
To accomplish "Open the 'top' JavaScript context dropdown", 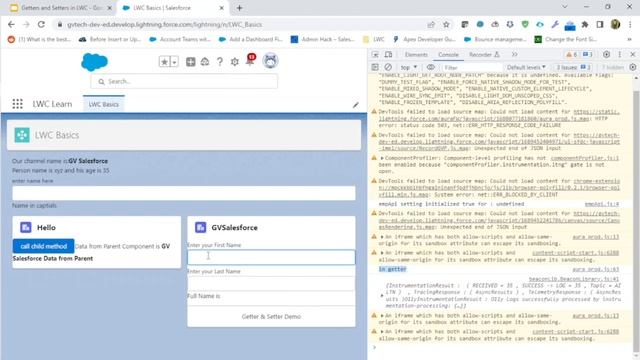I will click(x=409, y=67).
